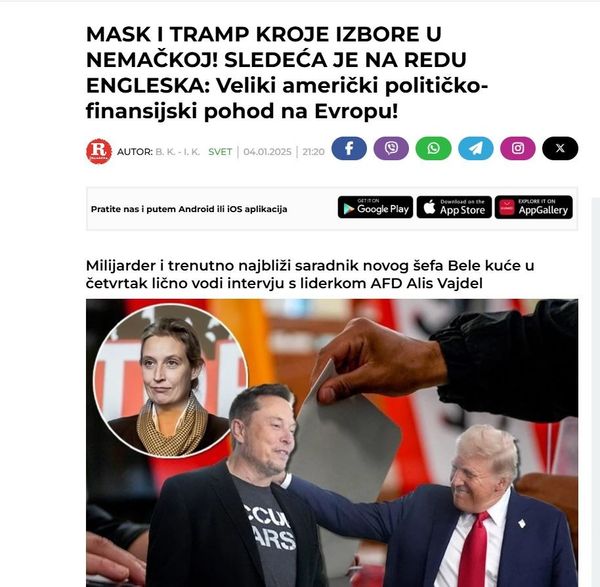Image resolution: width=600 pixels, height=587 pixels.
Task: Open the main article photo
Action: click(x=332, y=443)
